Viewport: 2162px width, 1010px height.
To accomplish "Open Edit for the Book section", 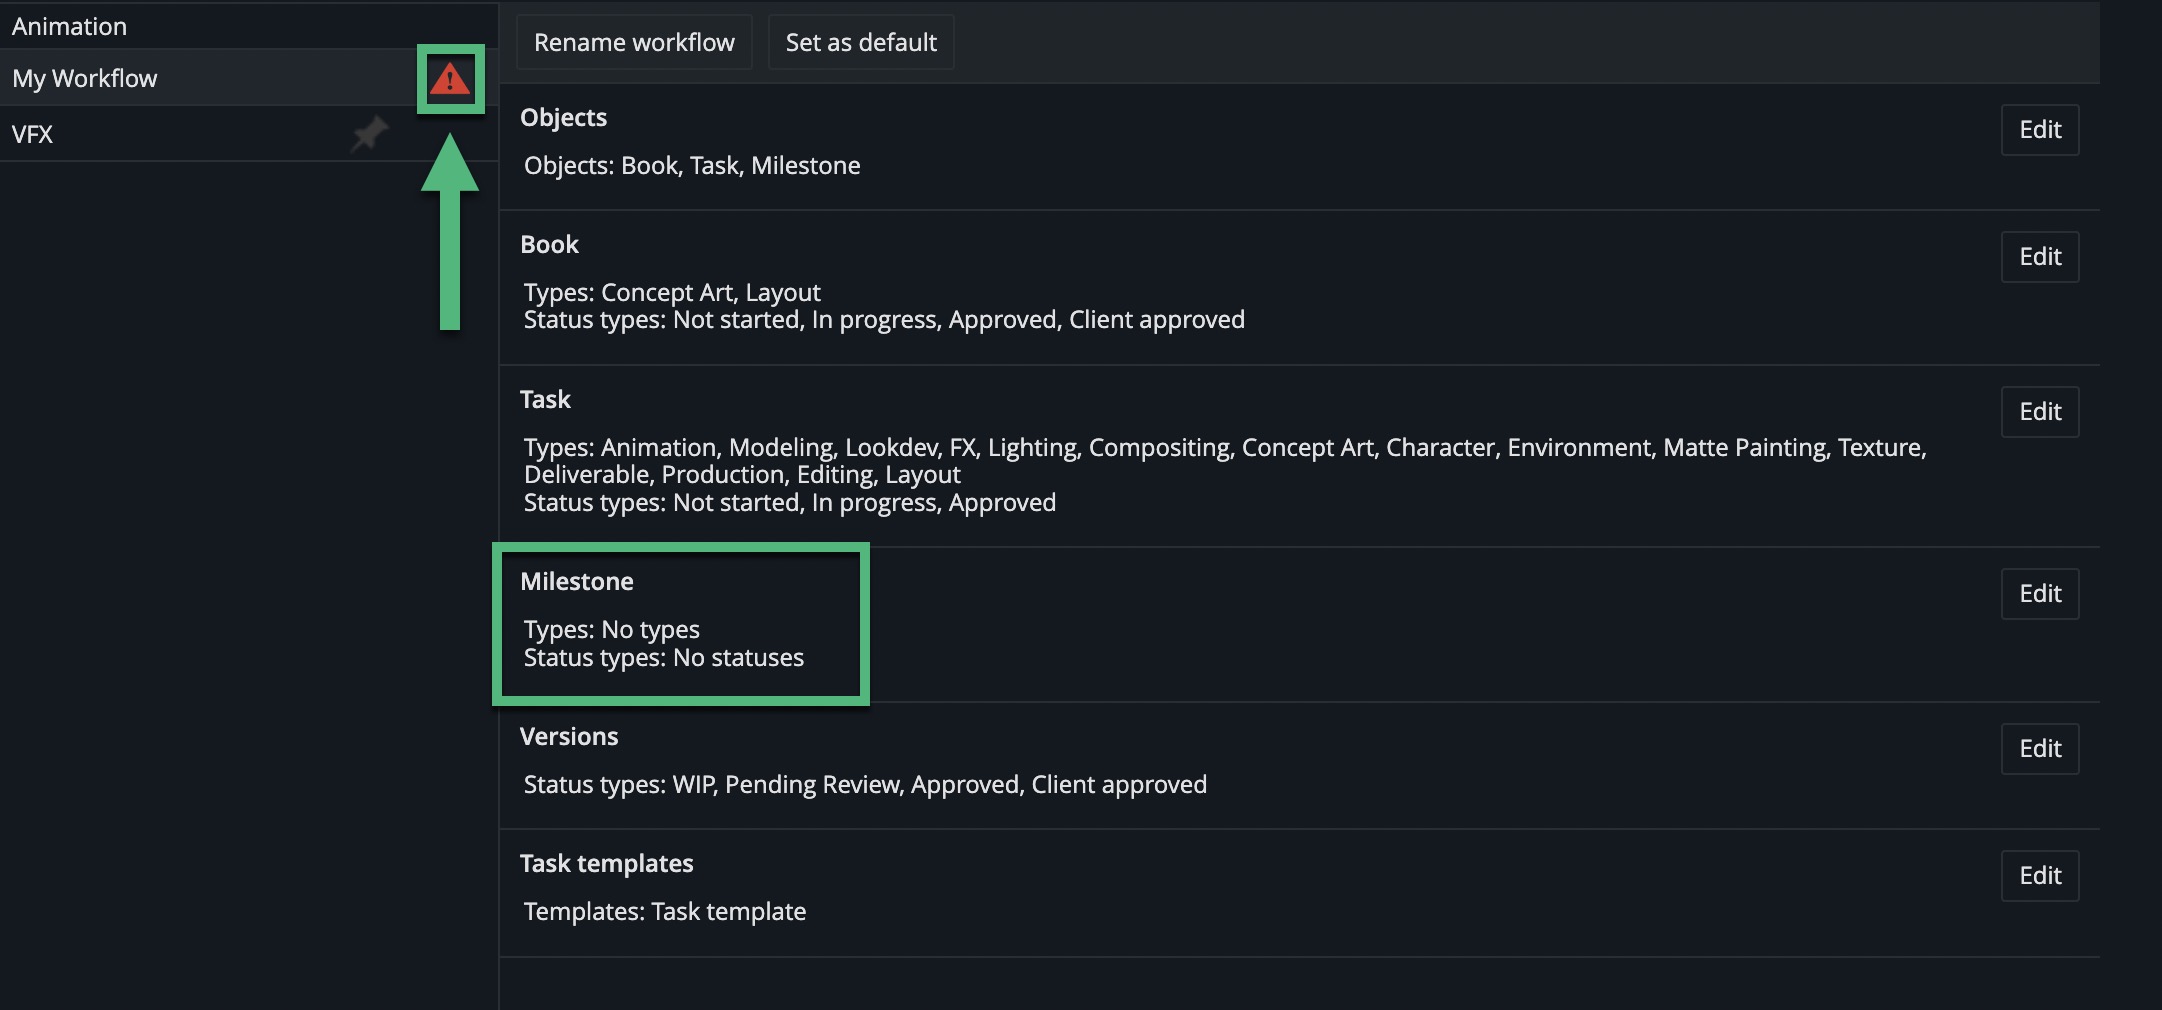I will 2039,257.
